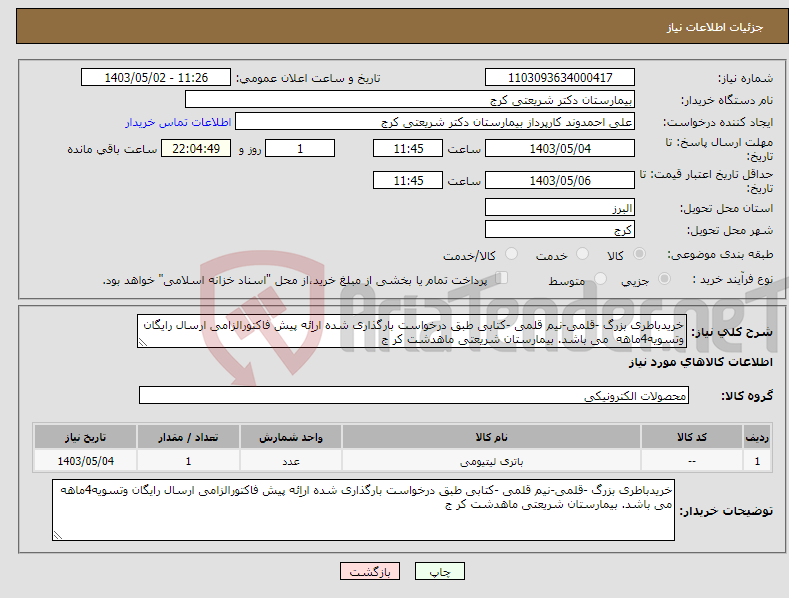The width and height of the screenshot is (789, 598).
Task: Open اطلاعات تماس خریدار link
Action: pyautogui.click(x=178, y=122)
